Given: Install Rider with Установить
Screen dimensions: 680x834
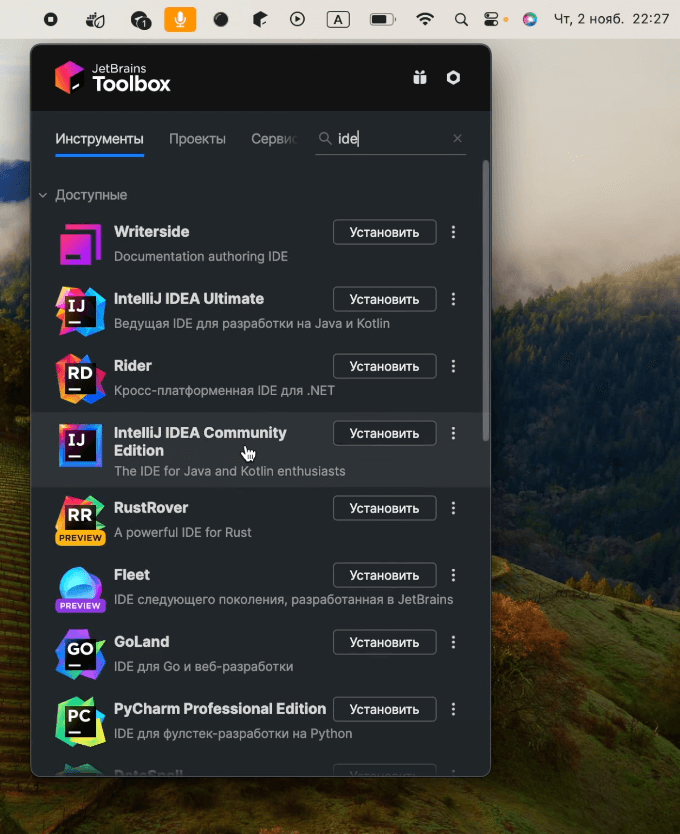Looking at the screenshot, I should click(385, 366).
